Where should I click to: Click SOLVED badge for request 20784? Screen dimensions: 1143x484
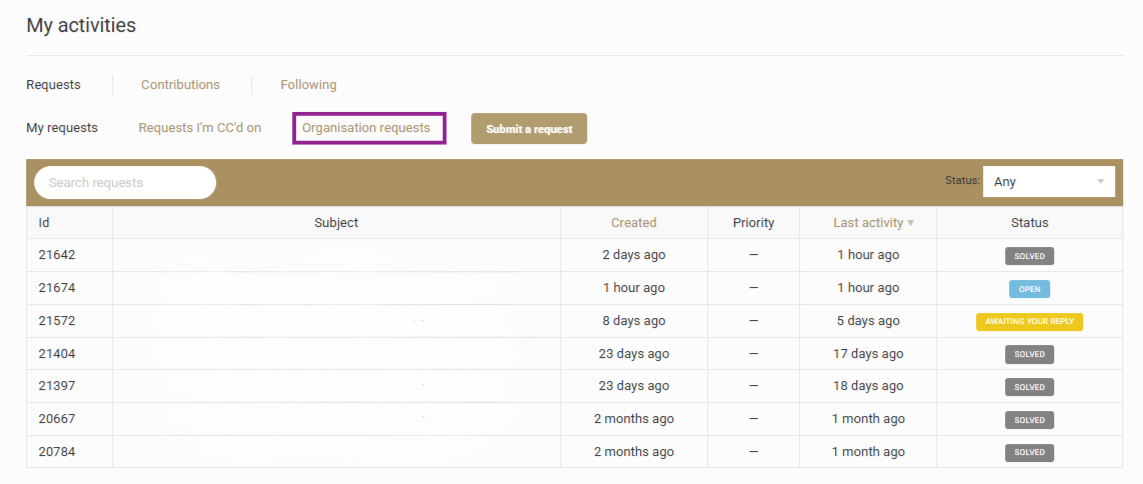(1029, 453)
